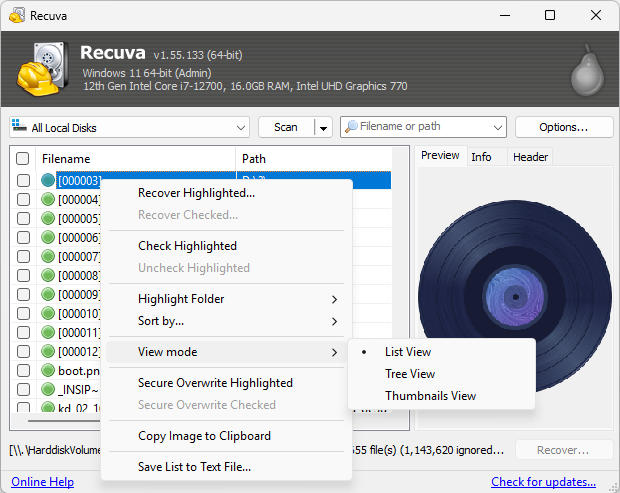The image size is (620, 493).
Task: Select the [000012] file row
Action: [x=79, y=352]
